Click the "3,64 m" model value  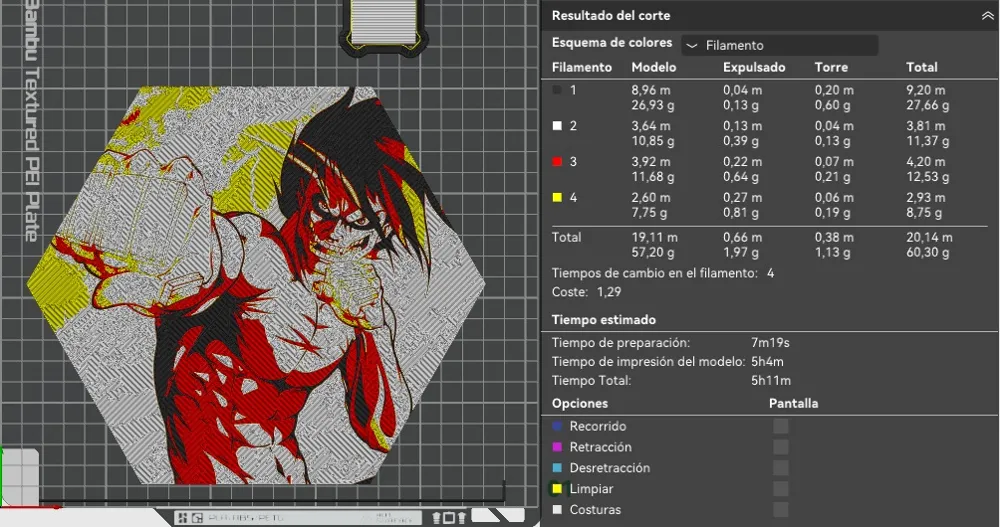click(x=651, y=126)
